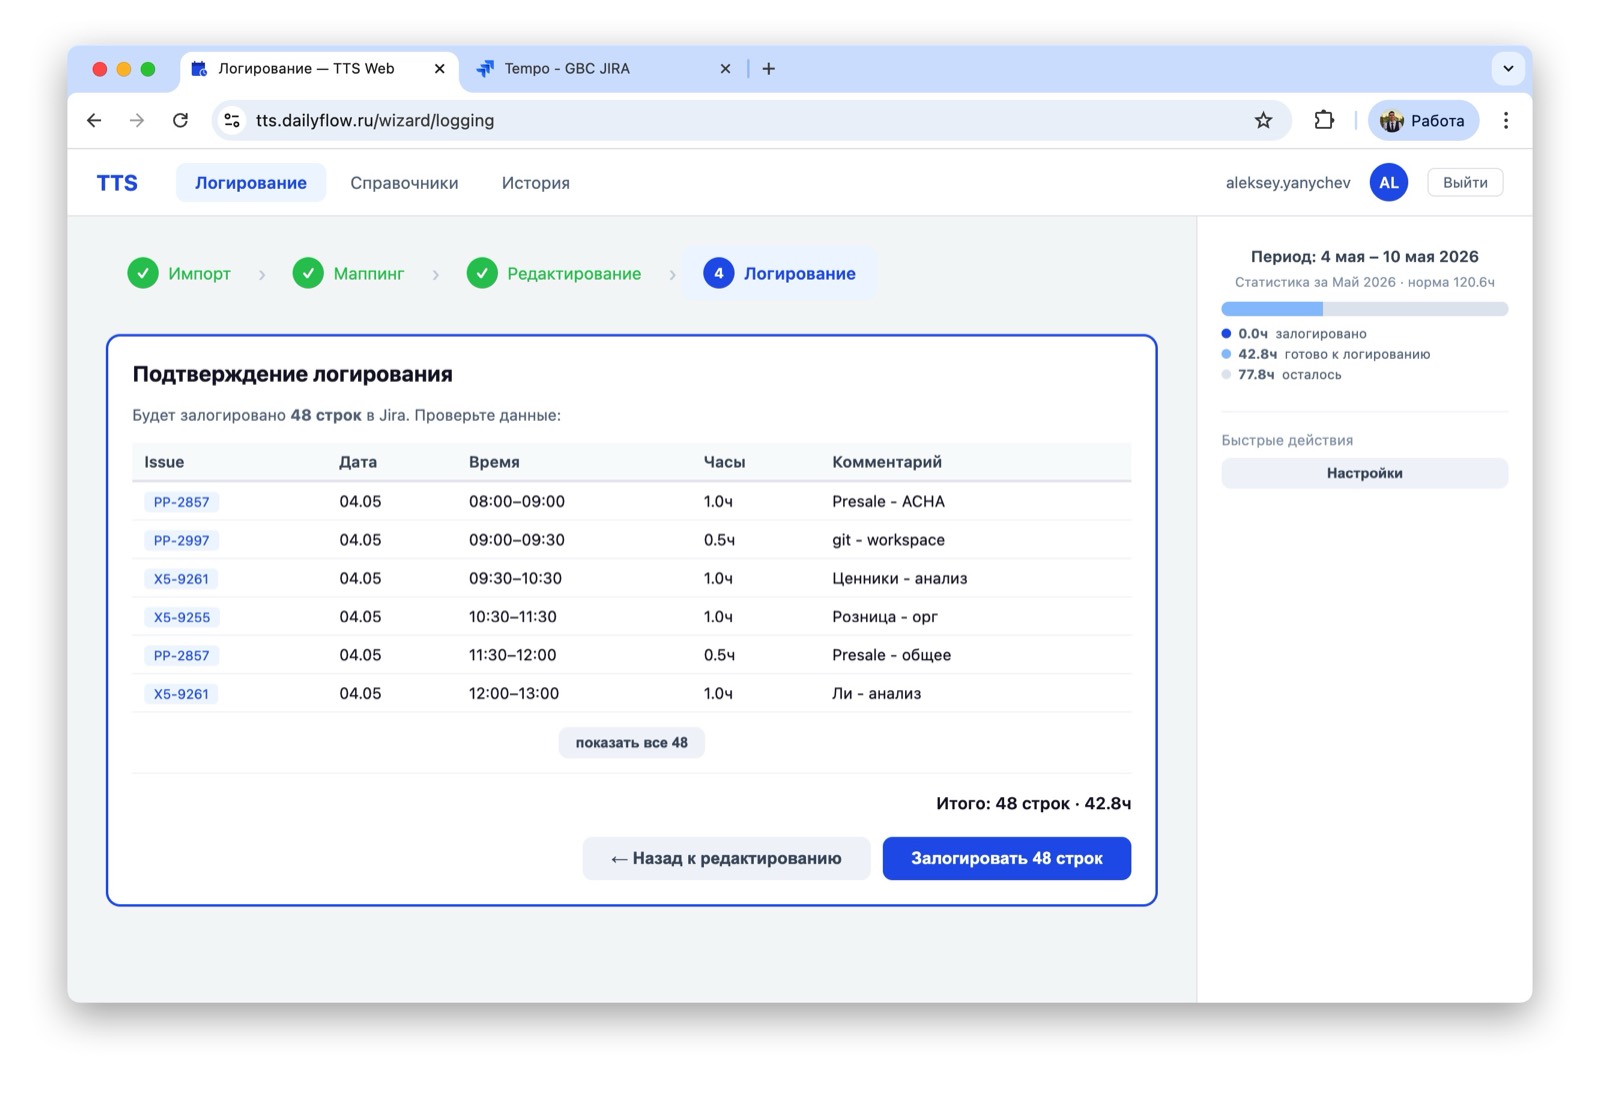Go back to the Импорт wizard step

pyautogui.click(x=179, y=274)
